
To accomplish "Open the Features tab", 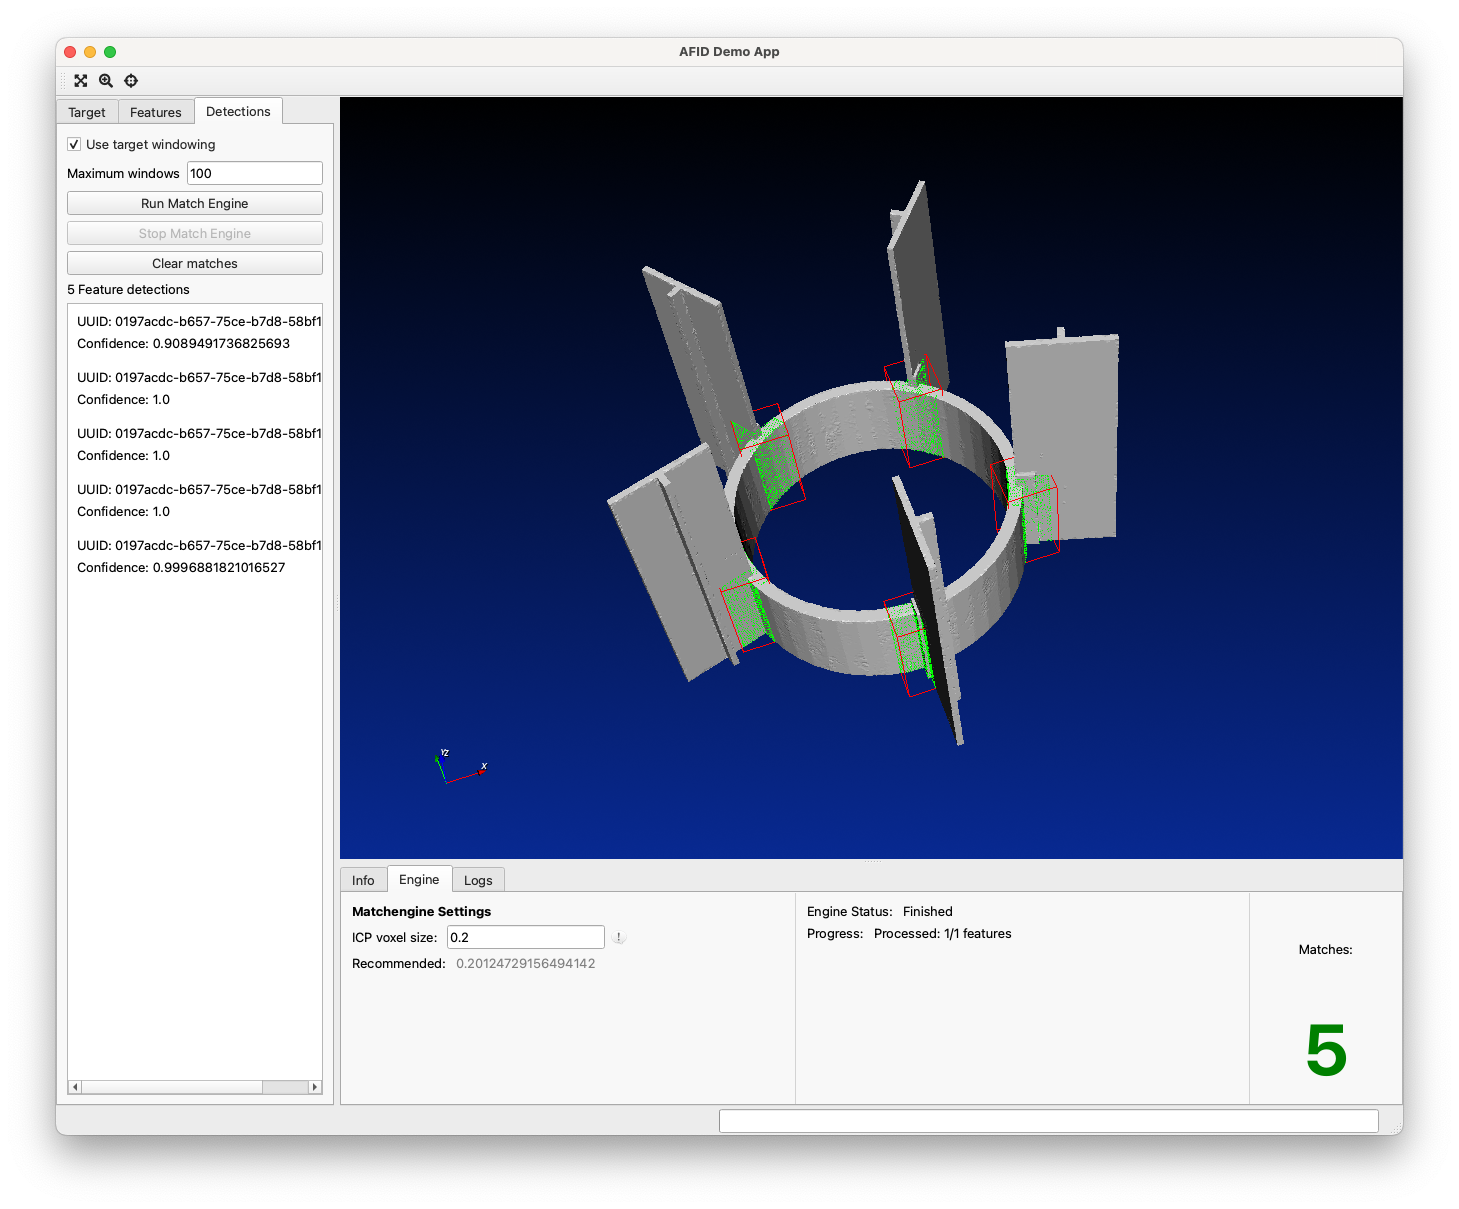I will pyautogui.click(x=156, y=112).
